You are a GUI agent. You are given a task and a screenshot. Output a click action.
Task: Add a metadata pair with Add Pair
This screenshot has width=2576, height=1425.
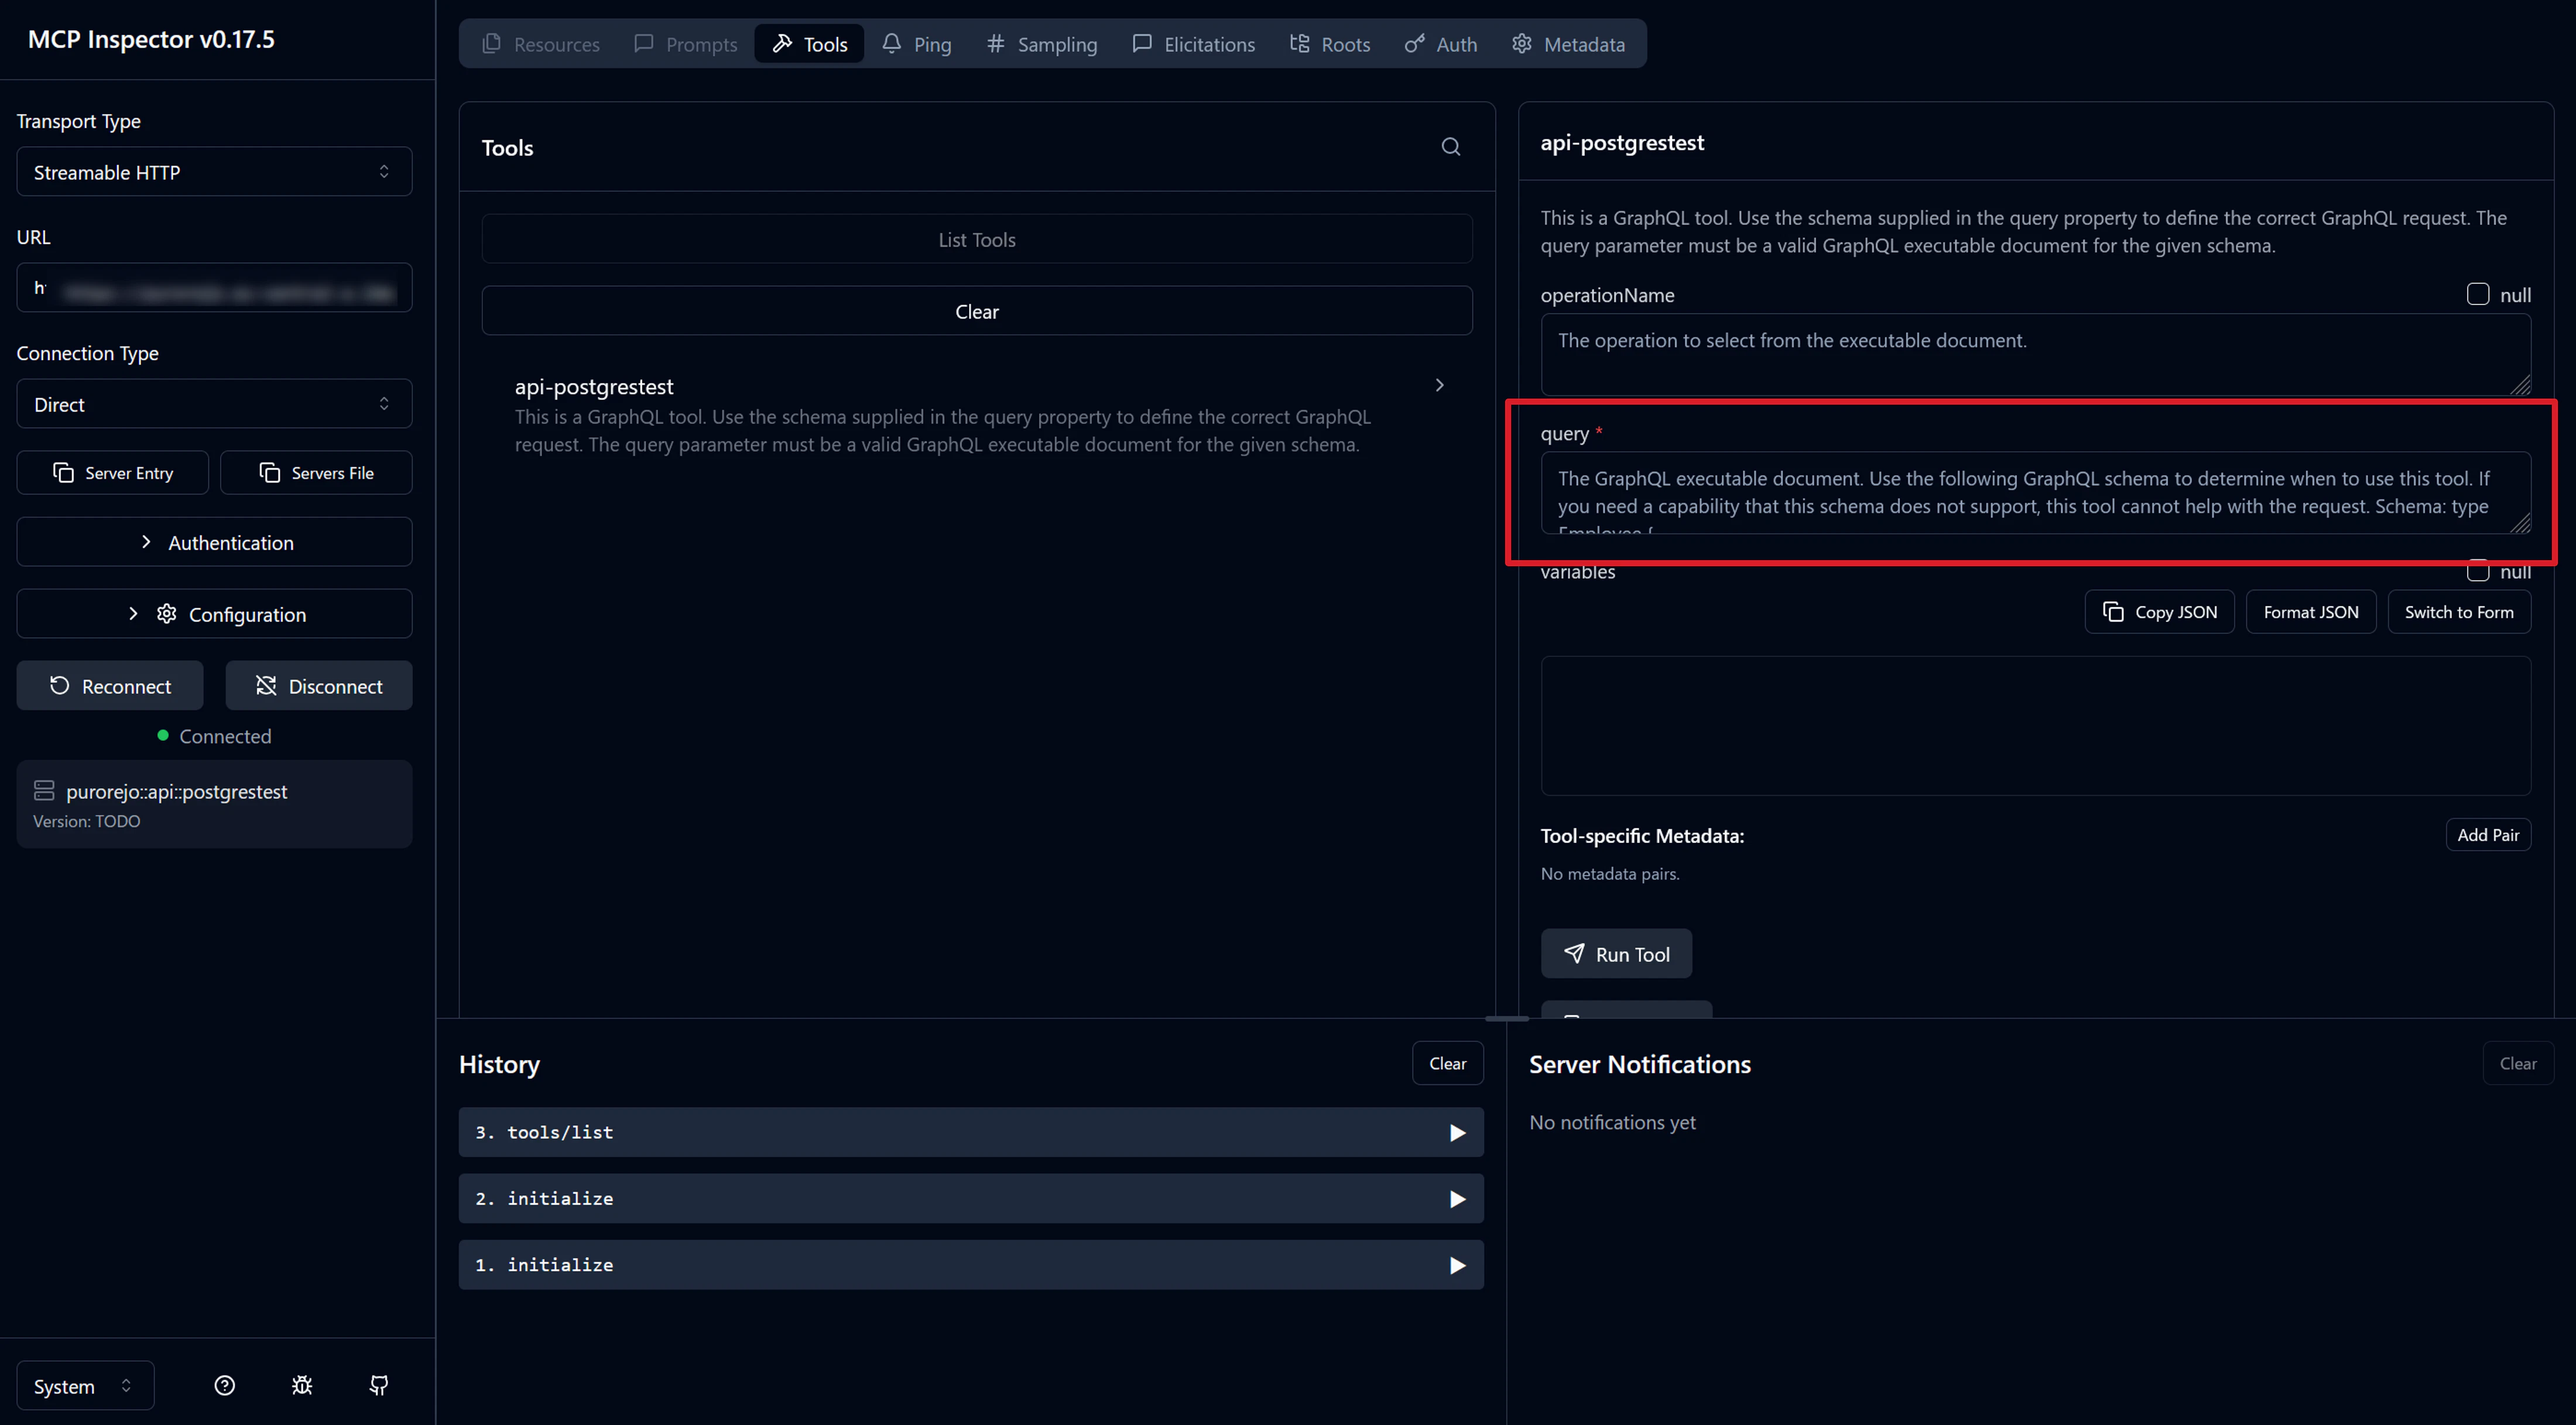coord(2488,835)
